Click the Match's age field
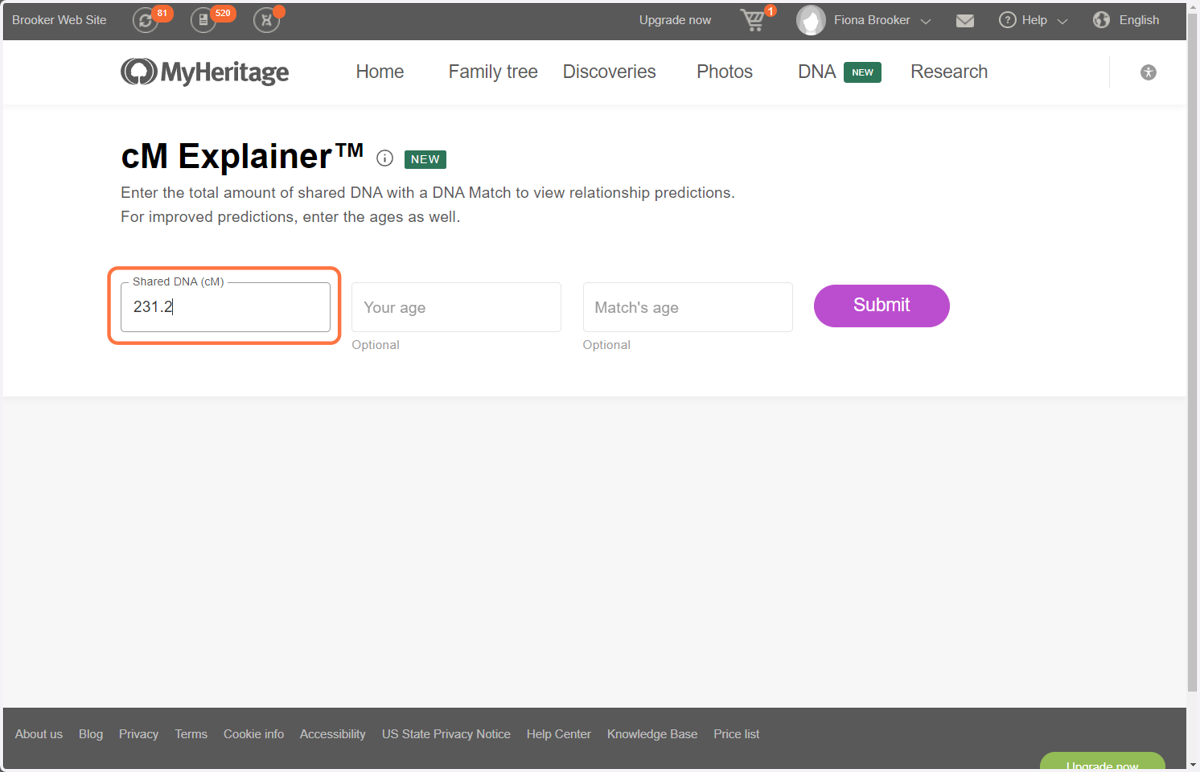 (688, 307)
